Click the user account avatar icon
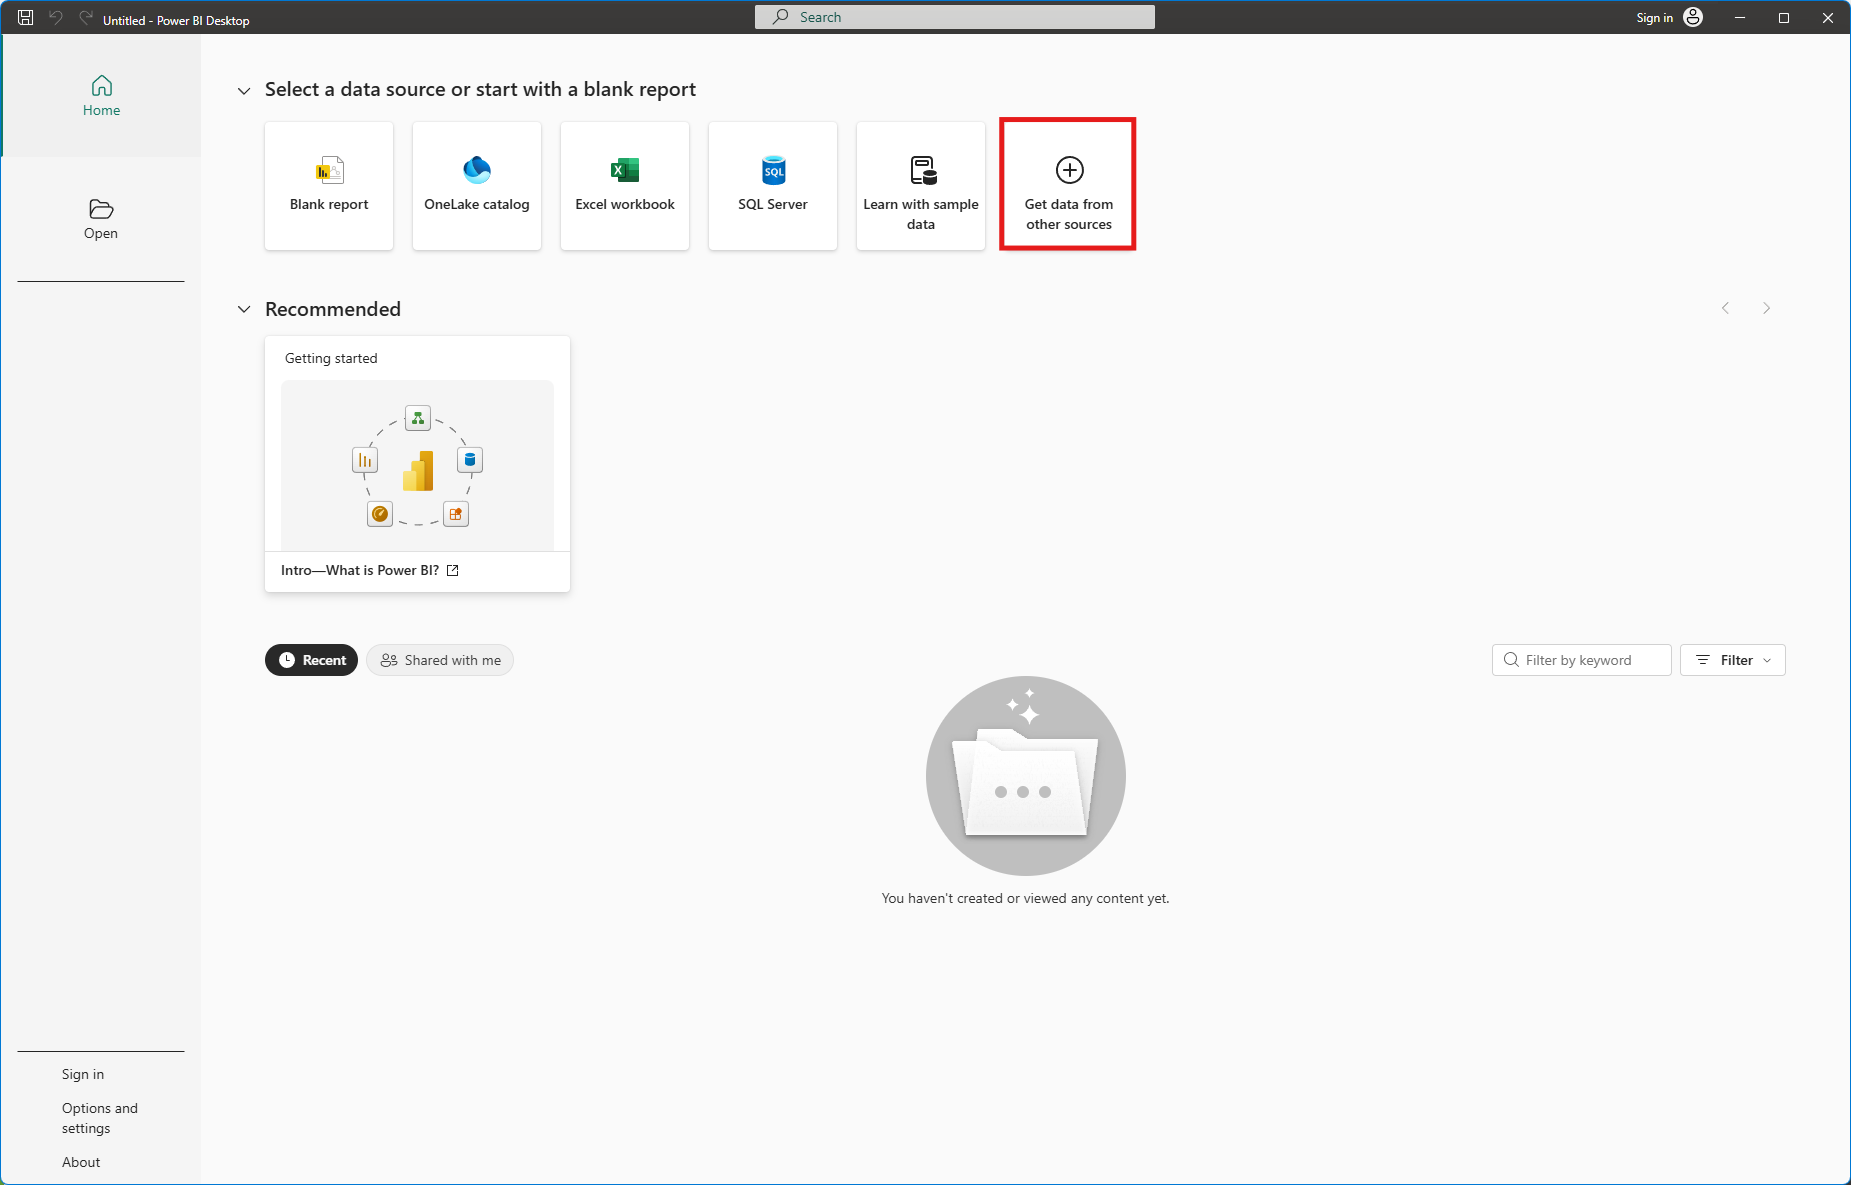 1693,17
